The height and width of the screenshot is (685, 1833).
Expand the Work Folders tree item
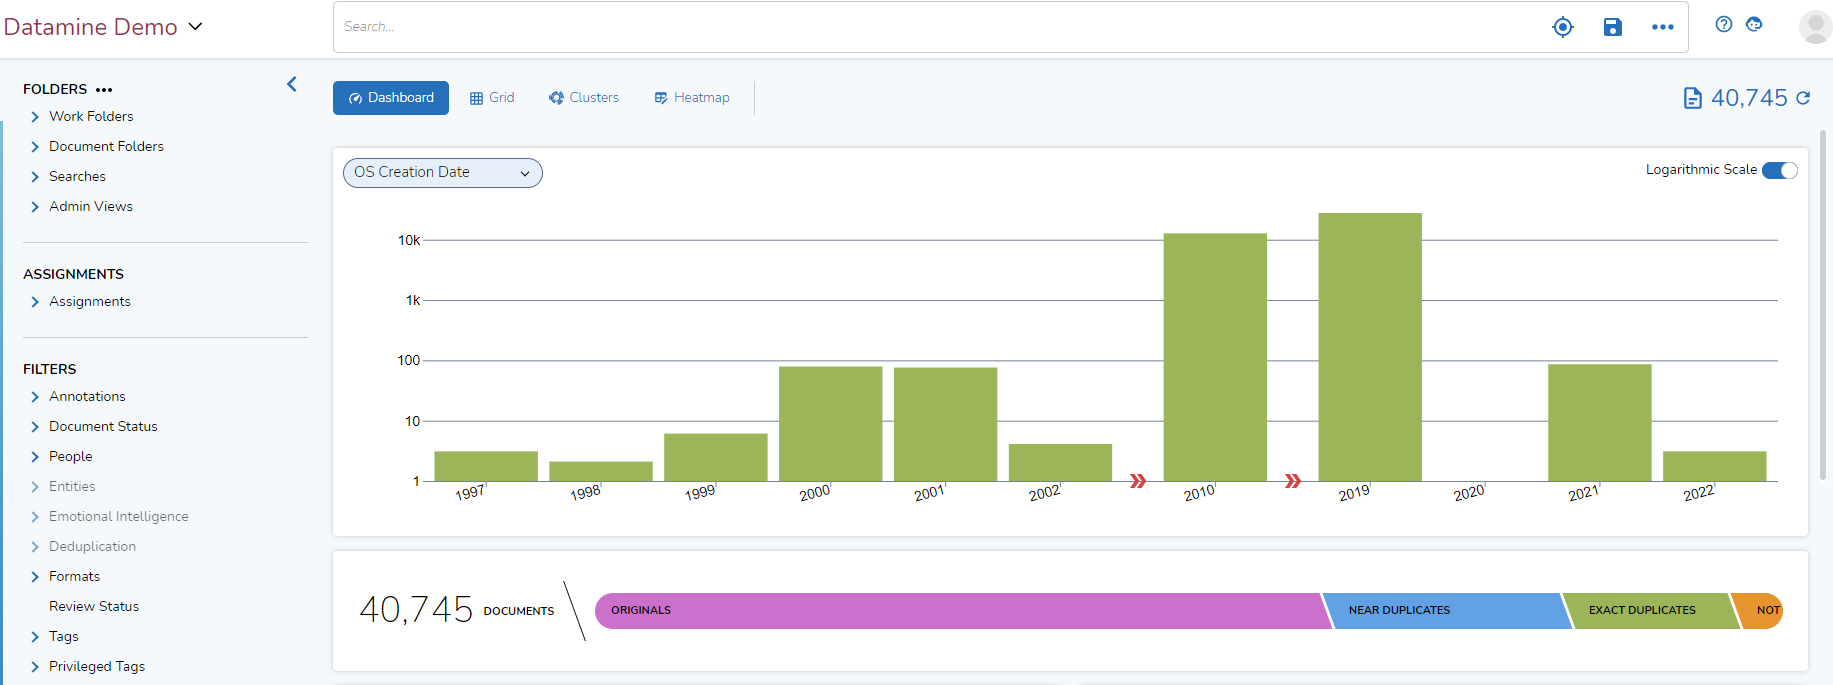pyautogui.click(x=35, y=117)
